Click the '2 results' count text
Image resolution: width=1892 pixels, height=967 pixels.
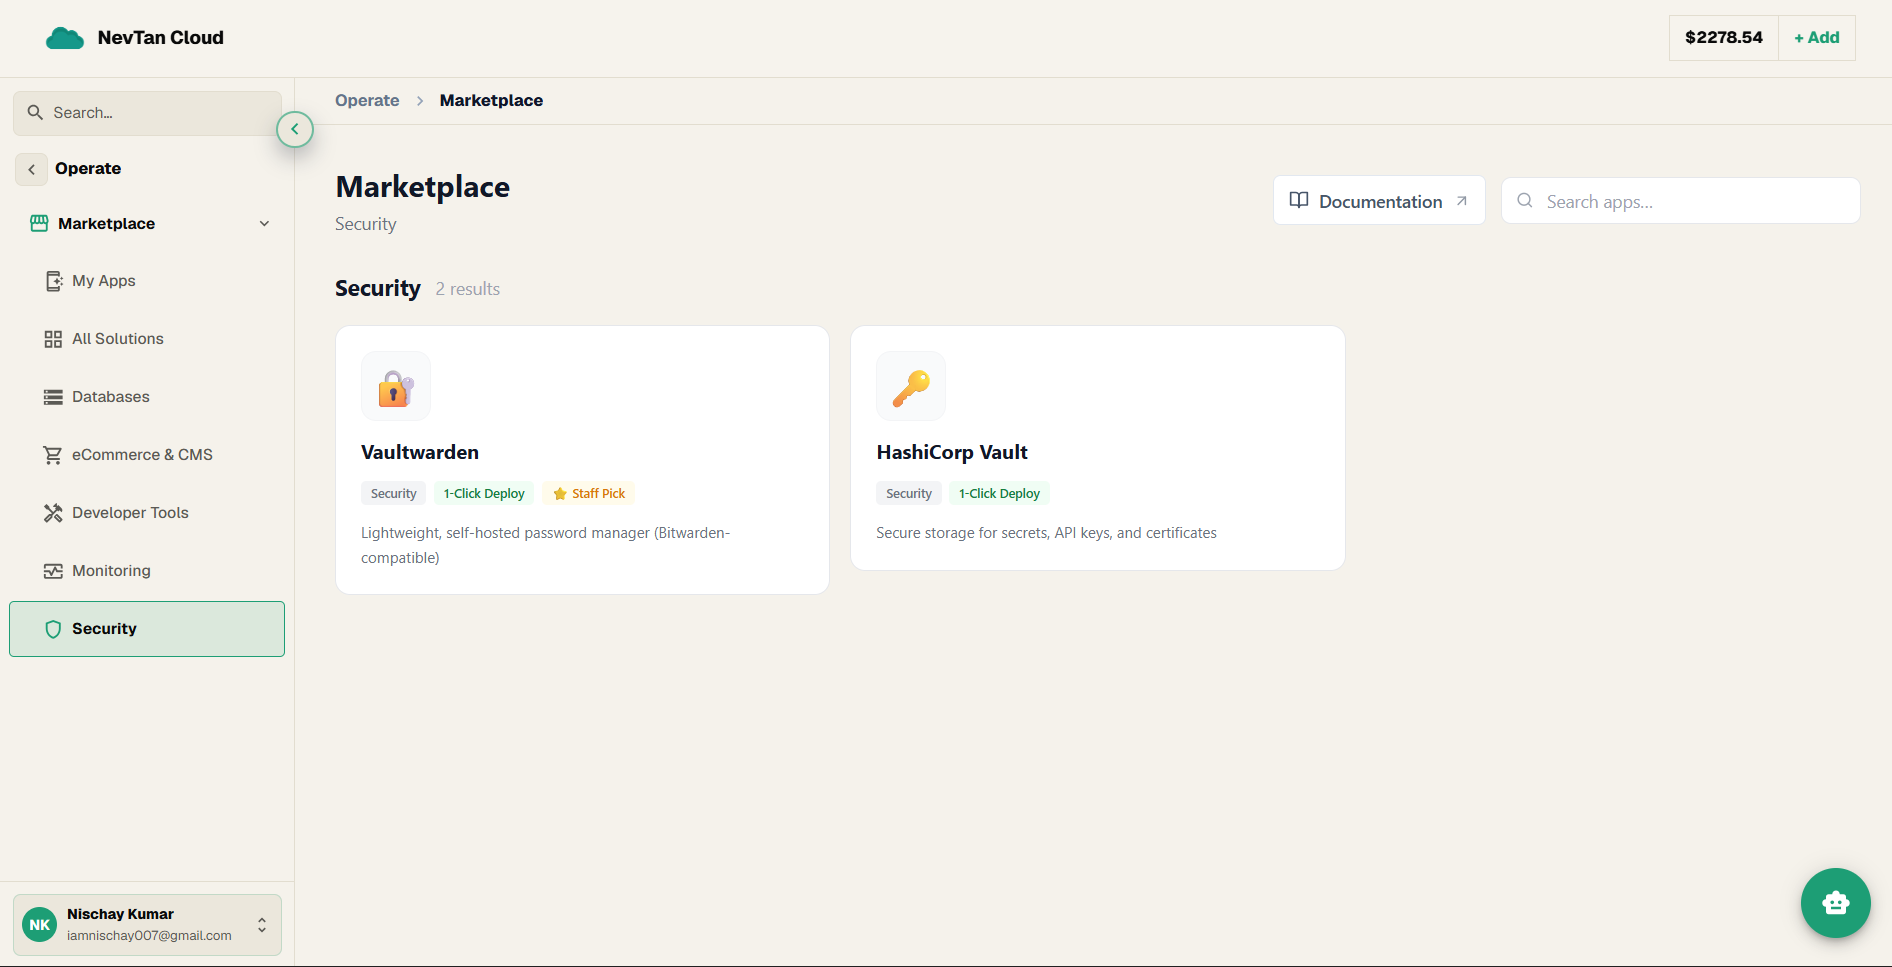point(467,289)
